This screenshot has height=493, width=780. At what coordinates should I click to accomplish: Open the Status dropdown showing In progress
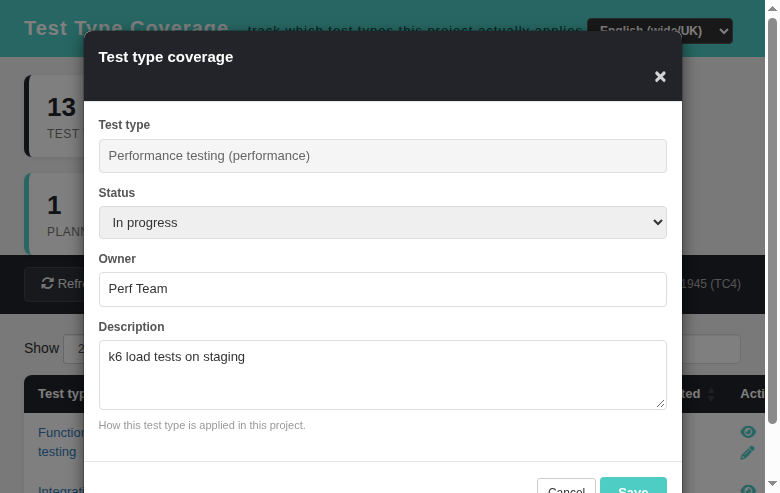pyautogui.click(x=383, y=222)
